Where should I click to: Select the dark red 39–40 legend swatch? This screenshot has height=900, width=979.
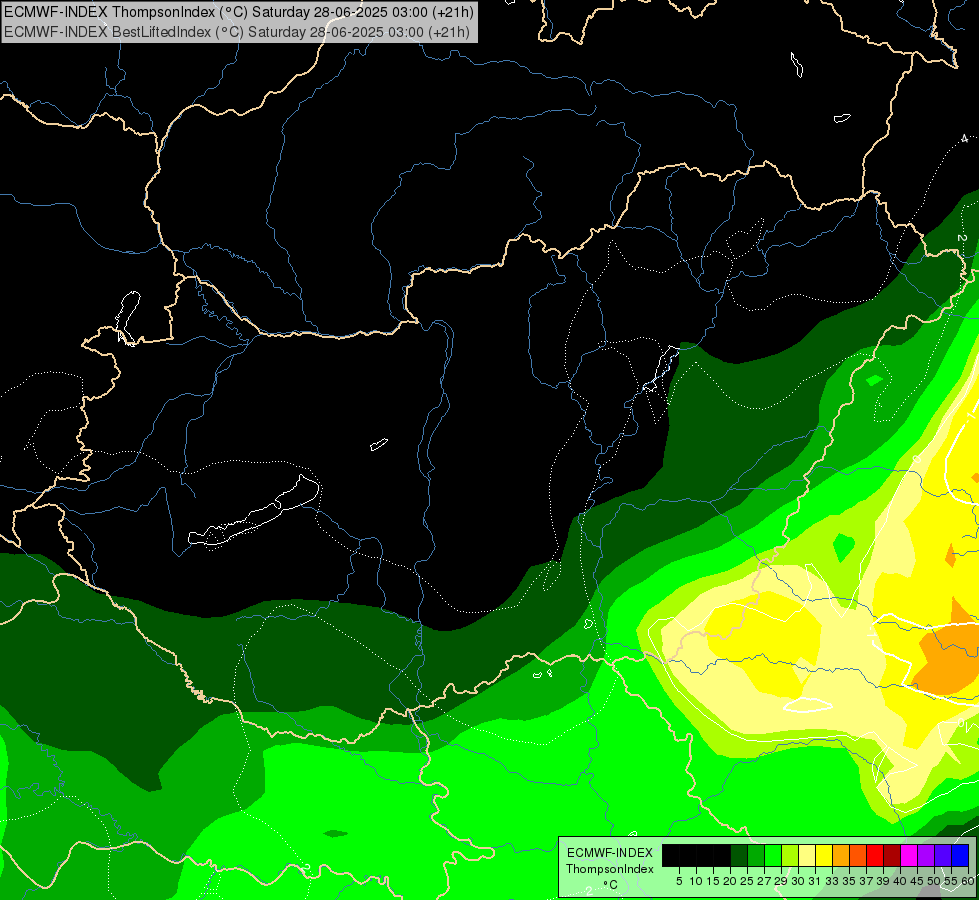[x=892, y=855]
